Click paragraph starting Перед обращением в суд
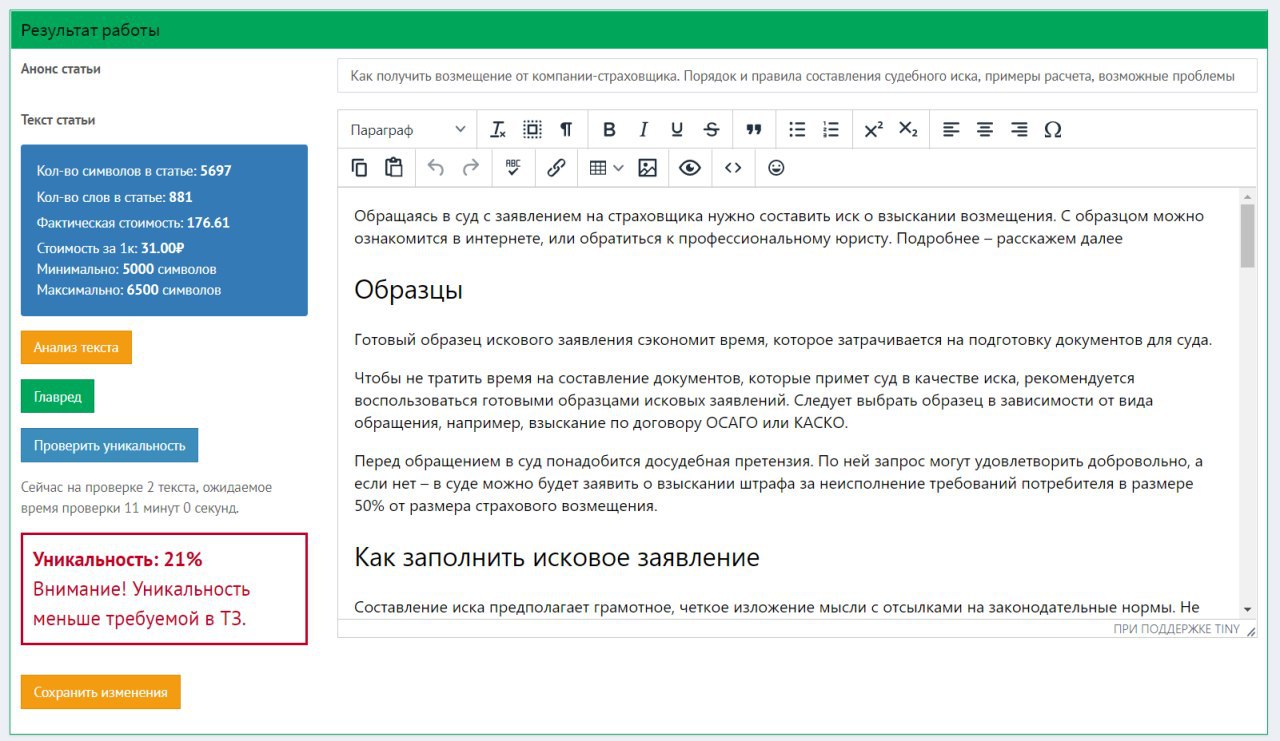The width and height of the screenshot is (1280, 741). point(778,483)
